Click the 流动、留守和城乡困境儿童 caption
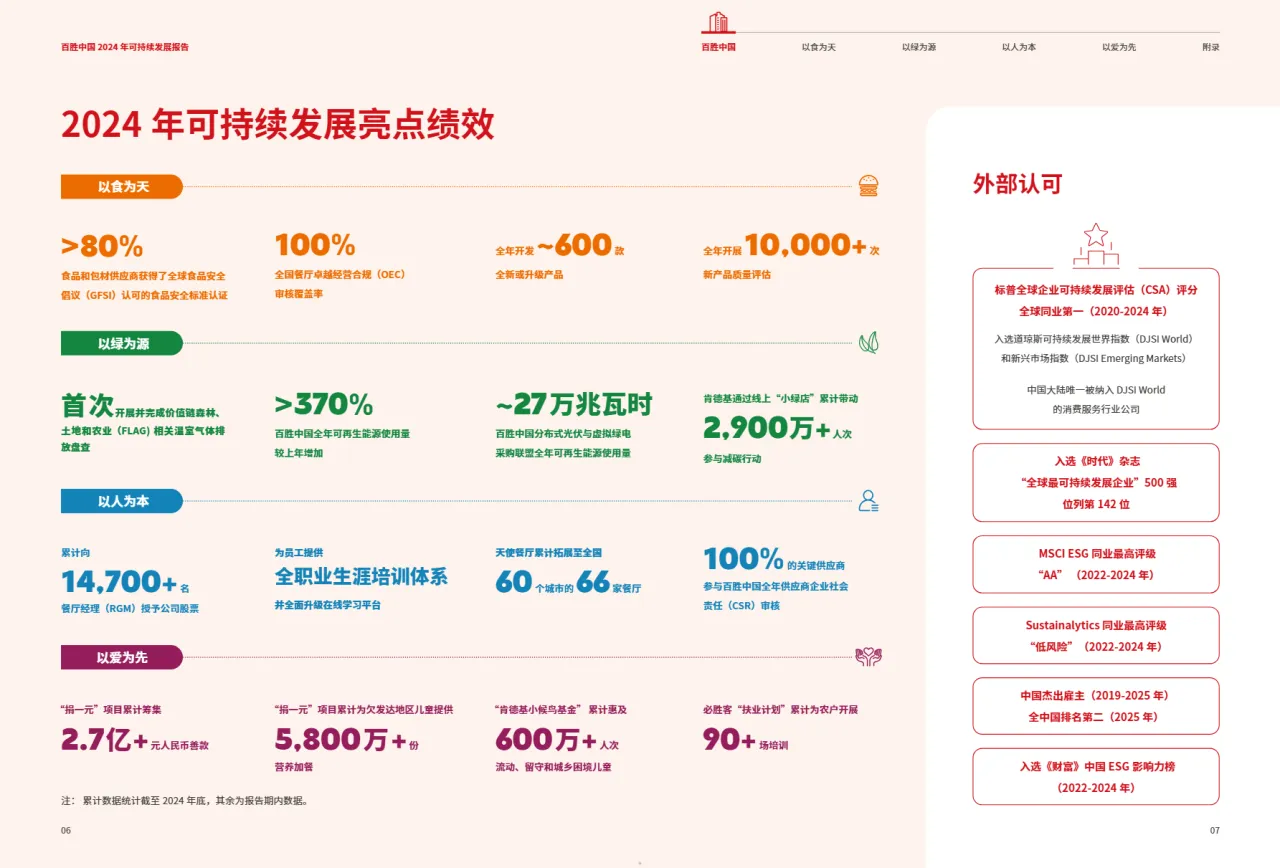The image size is (1280, 868). [x=553, y=767]
